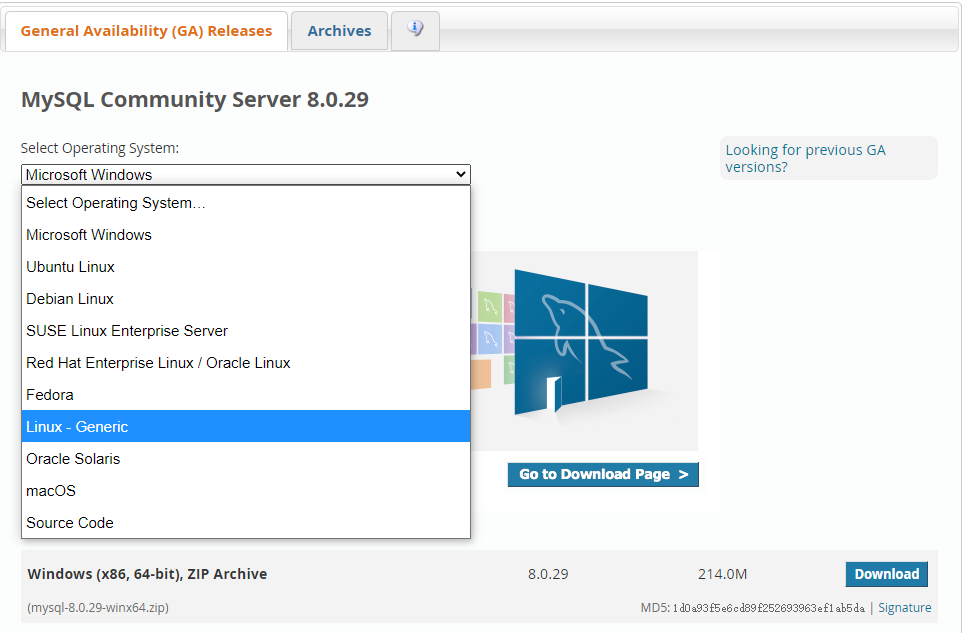Open the Signature link for ZIP archive
This screenshot has width=964, height=633.
point(904,608)
